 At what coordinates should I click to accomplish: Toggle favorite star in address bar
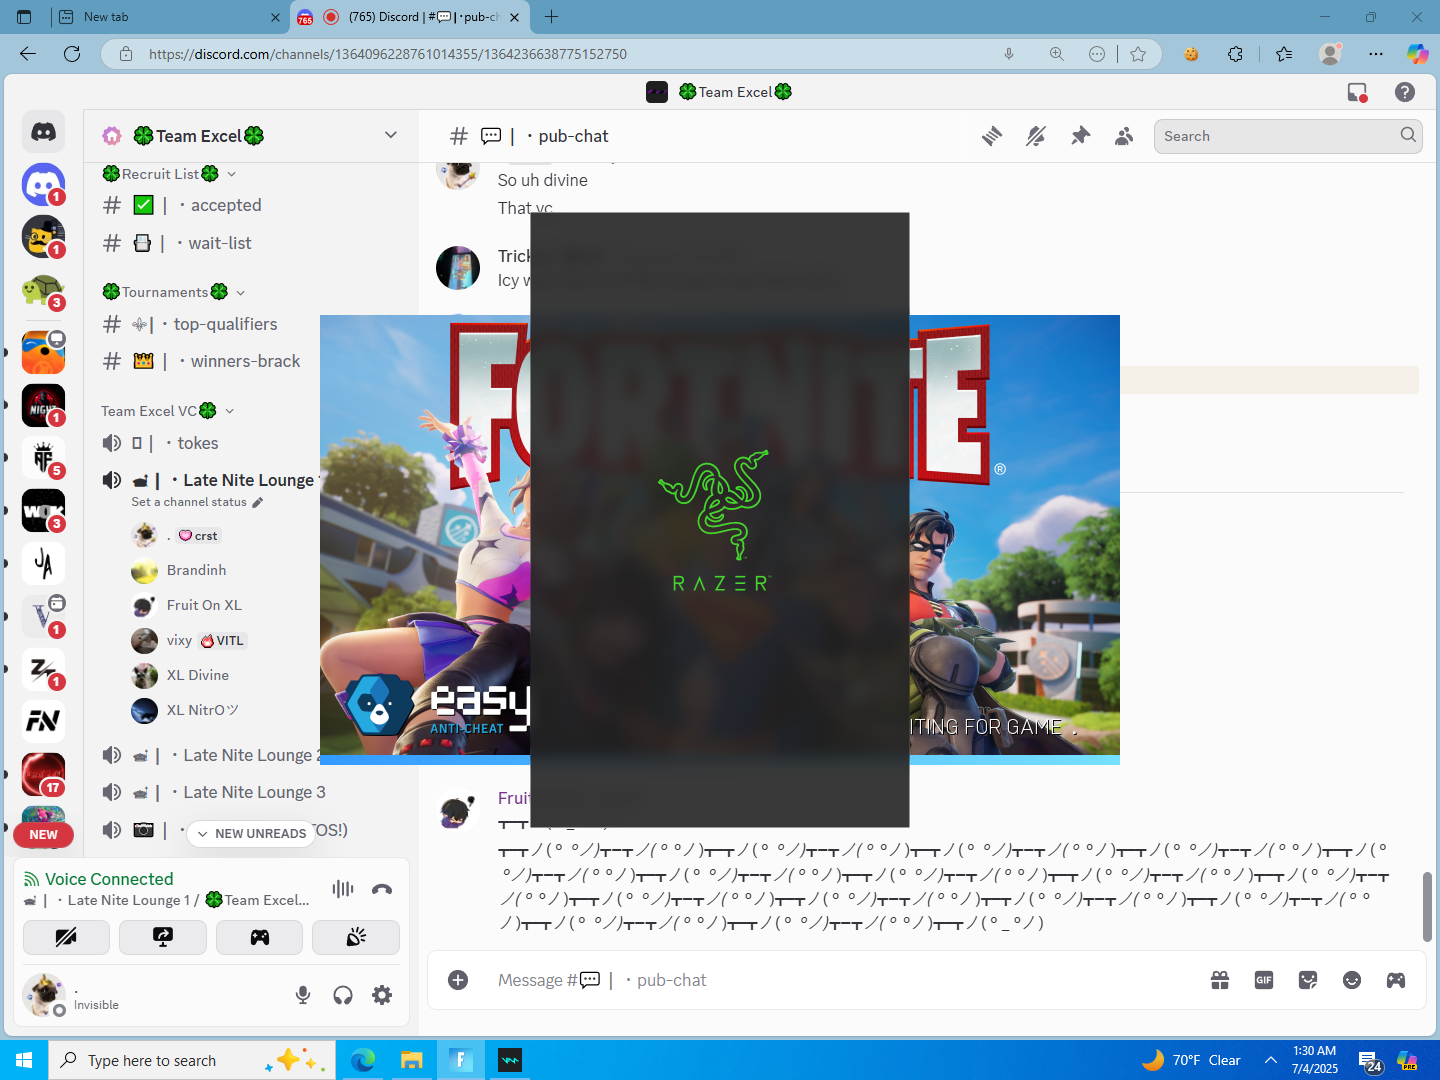tap(1138, 54)
